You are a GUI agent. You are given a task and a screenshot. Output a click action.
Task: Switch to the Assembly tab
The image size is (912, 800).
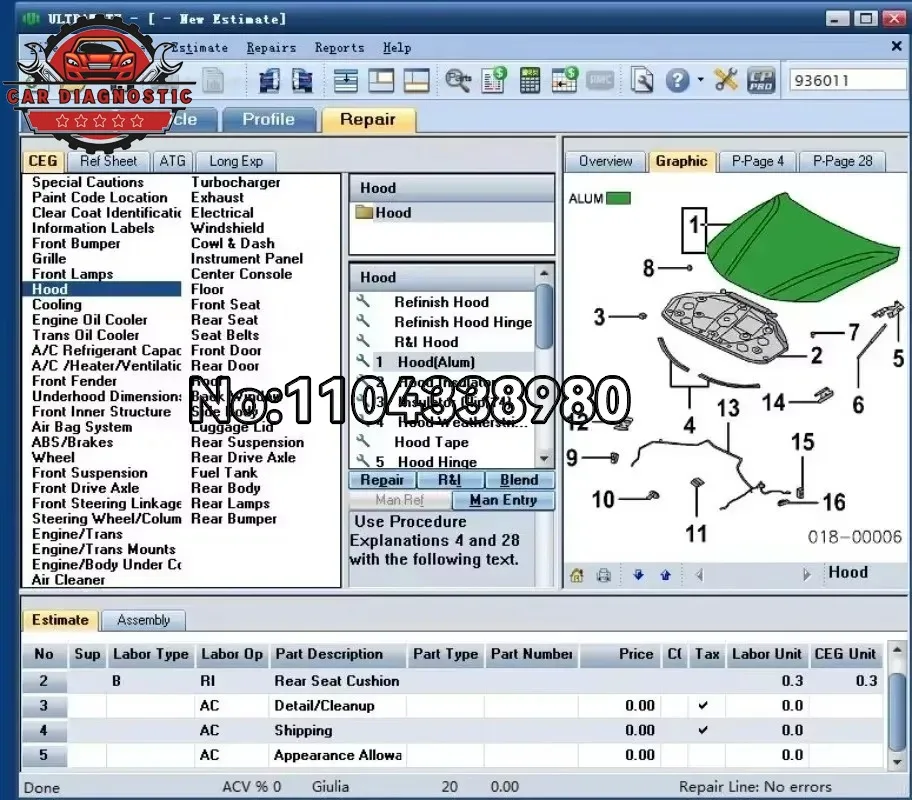(143, 620)
